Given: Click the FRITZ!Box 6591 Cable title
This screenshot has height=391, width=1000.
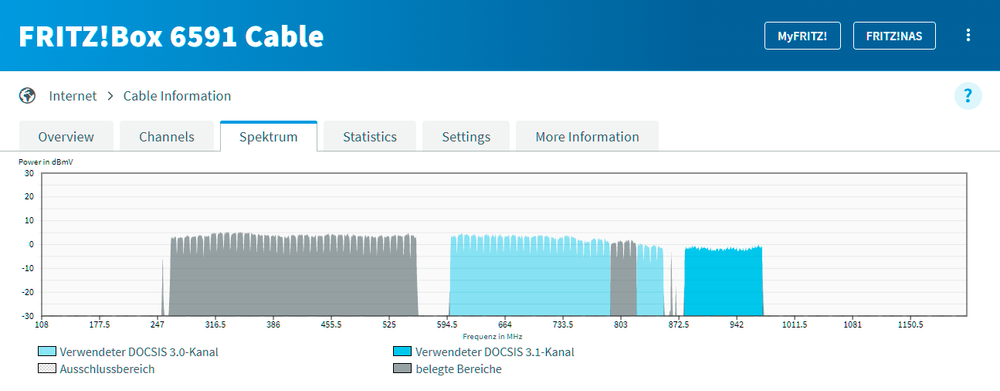Looking at the screenshot, I should pos(171,36).
